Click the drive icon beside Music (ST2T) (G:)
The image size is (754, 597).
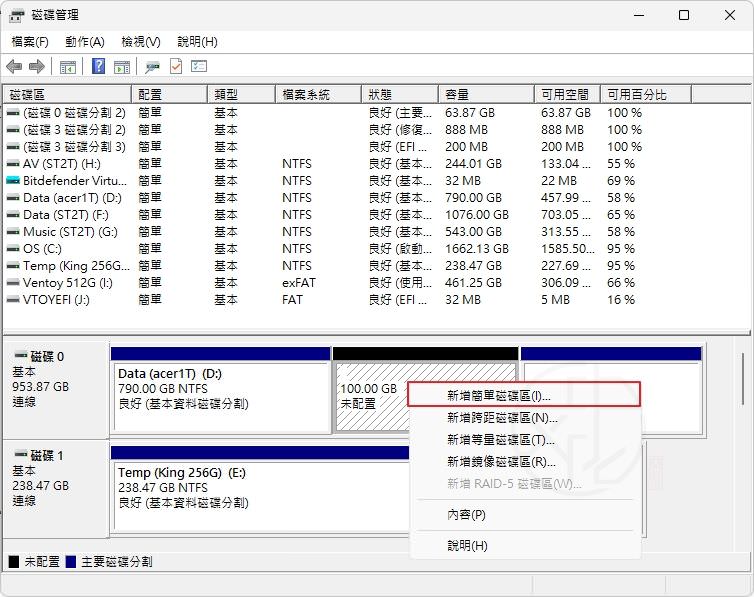pos(13,232)
